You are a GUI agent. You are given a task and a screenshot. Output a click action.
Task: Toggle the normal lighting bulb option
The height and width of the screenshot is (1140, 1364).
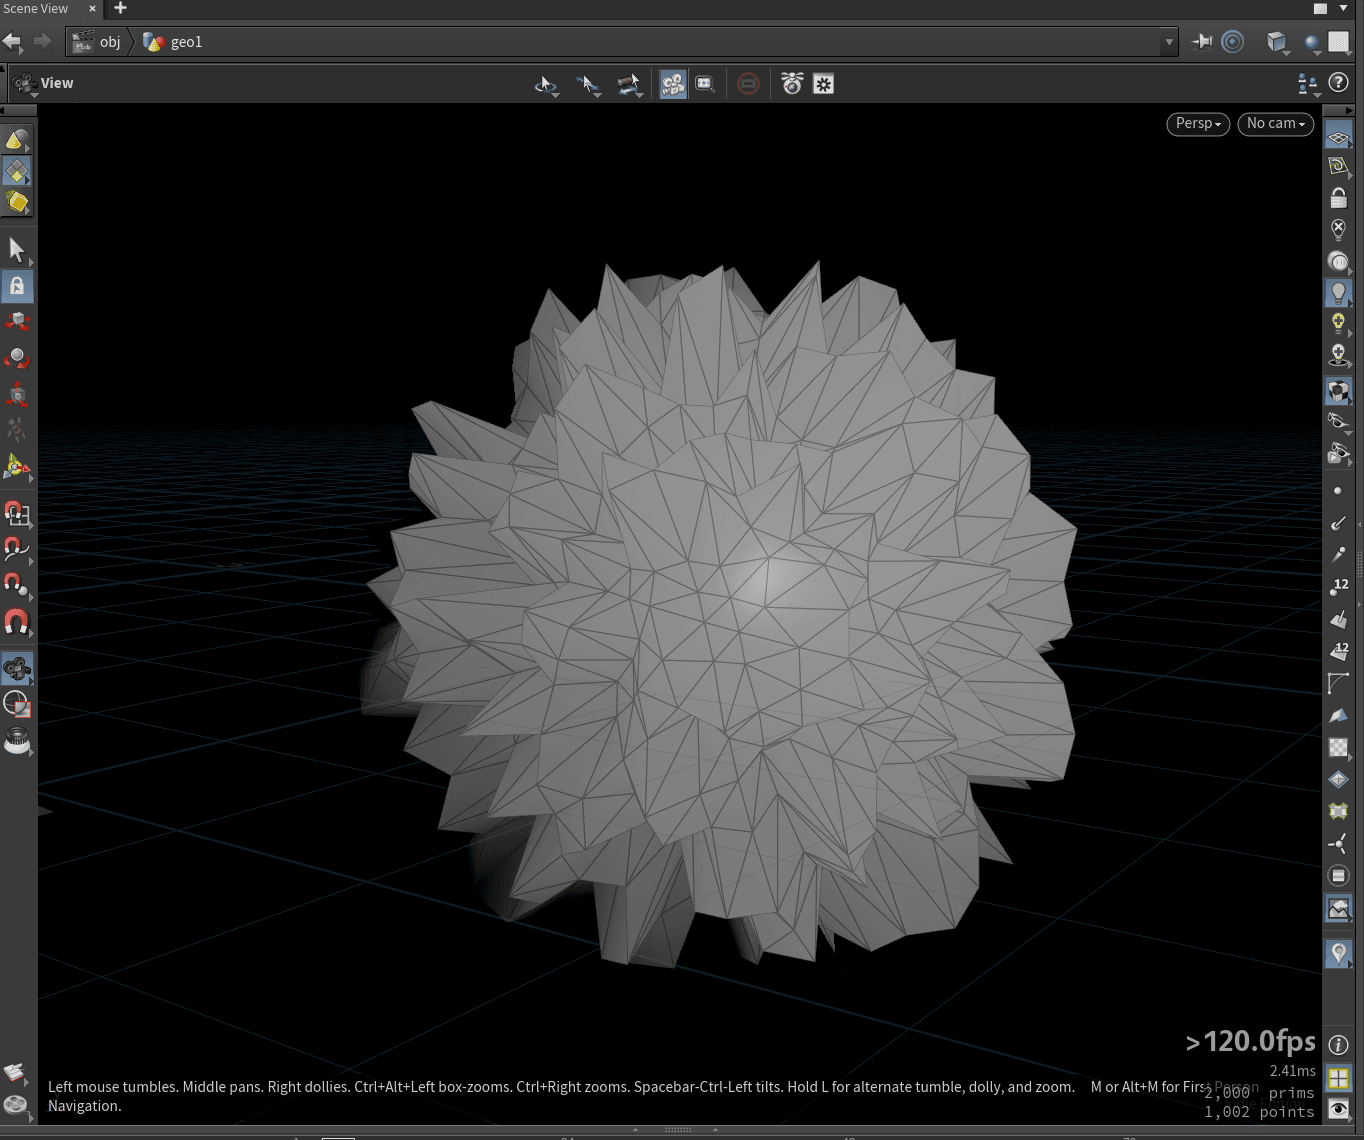1338,293
